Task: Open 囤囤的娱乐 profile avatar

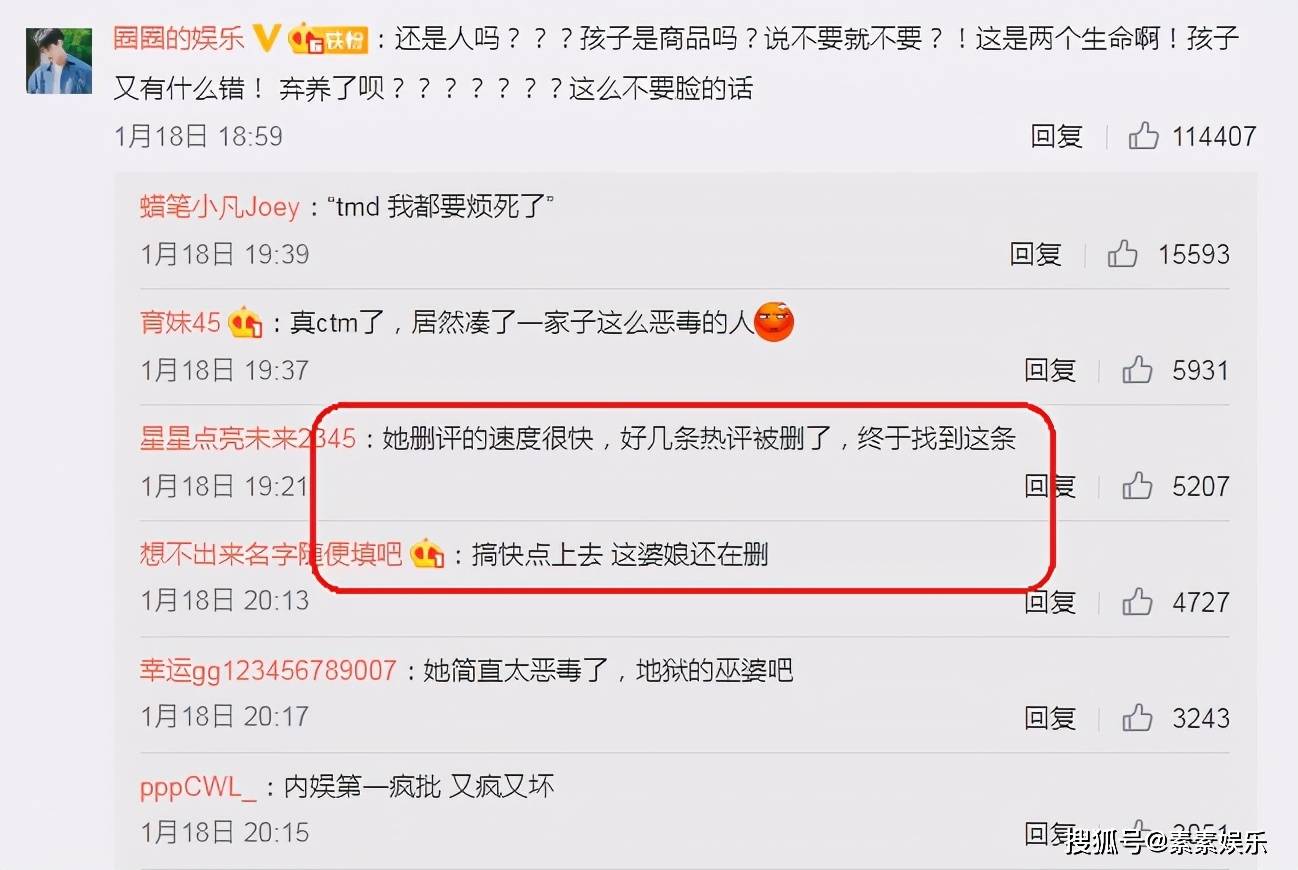Action: 60,60
